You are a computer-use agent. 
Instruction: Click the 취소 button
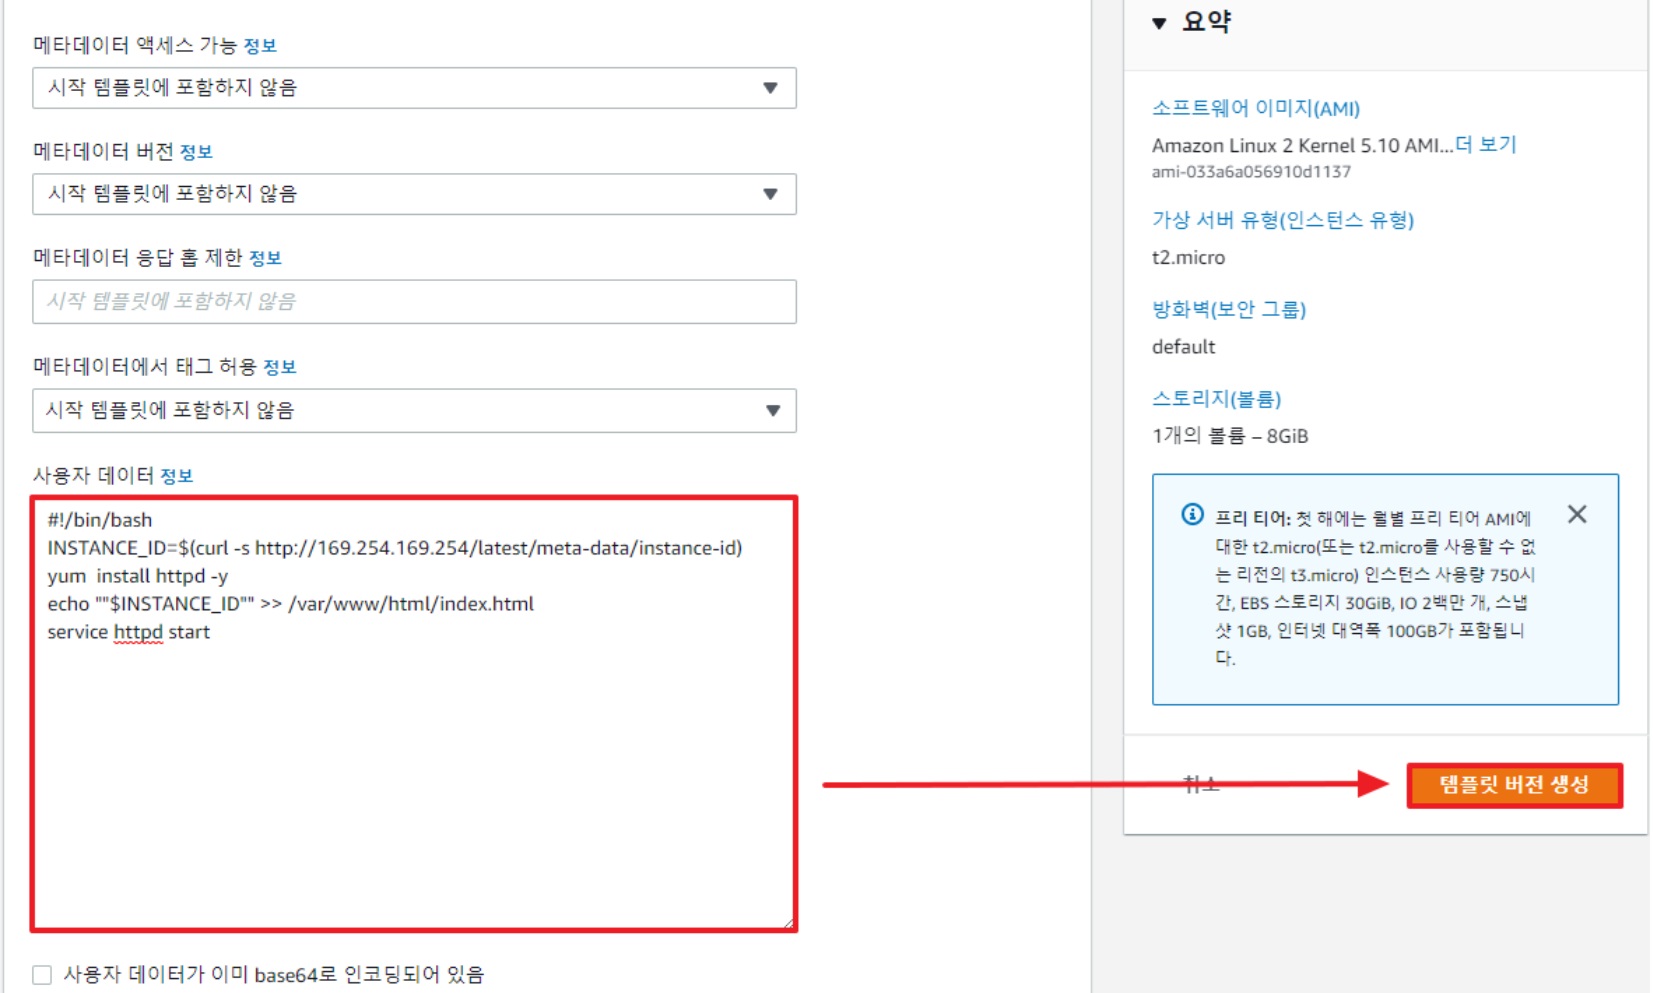(1201, 785)
